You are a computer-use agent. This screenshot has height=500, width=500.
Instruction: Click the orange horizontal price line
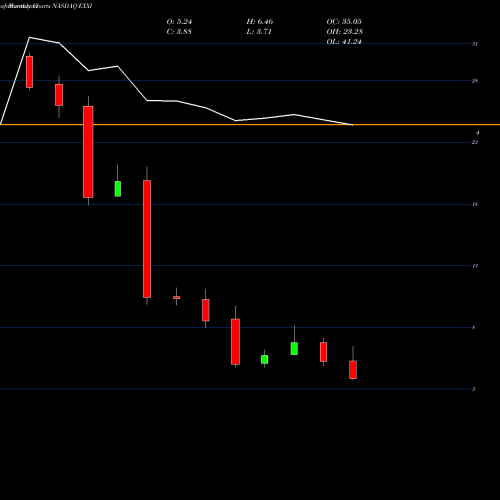[x=250, y=125]
